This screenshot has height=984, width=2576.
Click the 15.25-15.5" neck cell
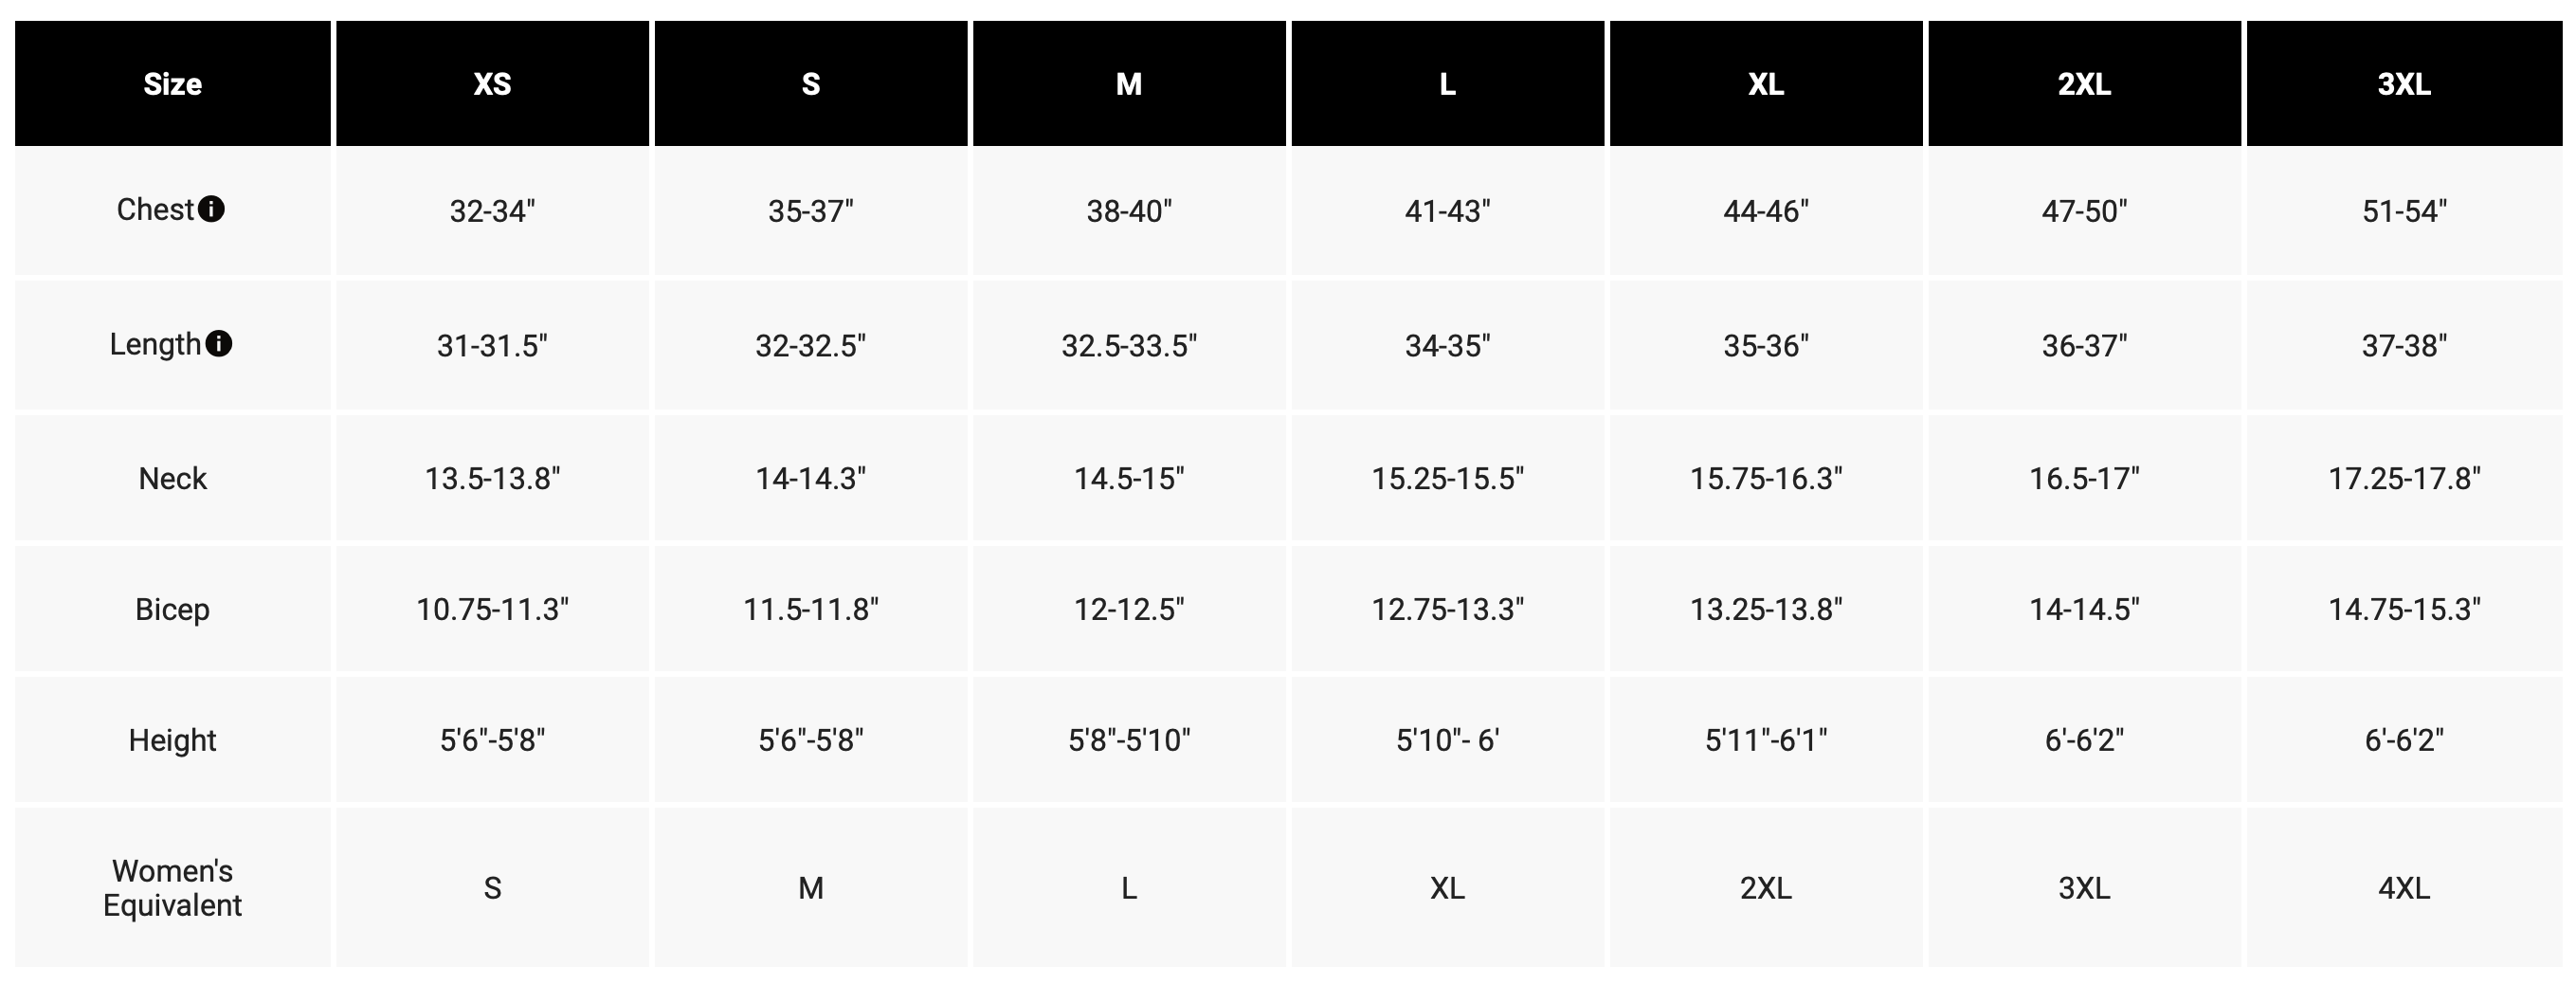1448,478
